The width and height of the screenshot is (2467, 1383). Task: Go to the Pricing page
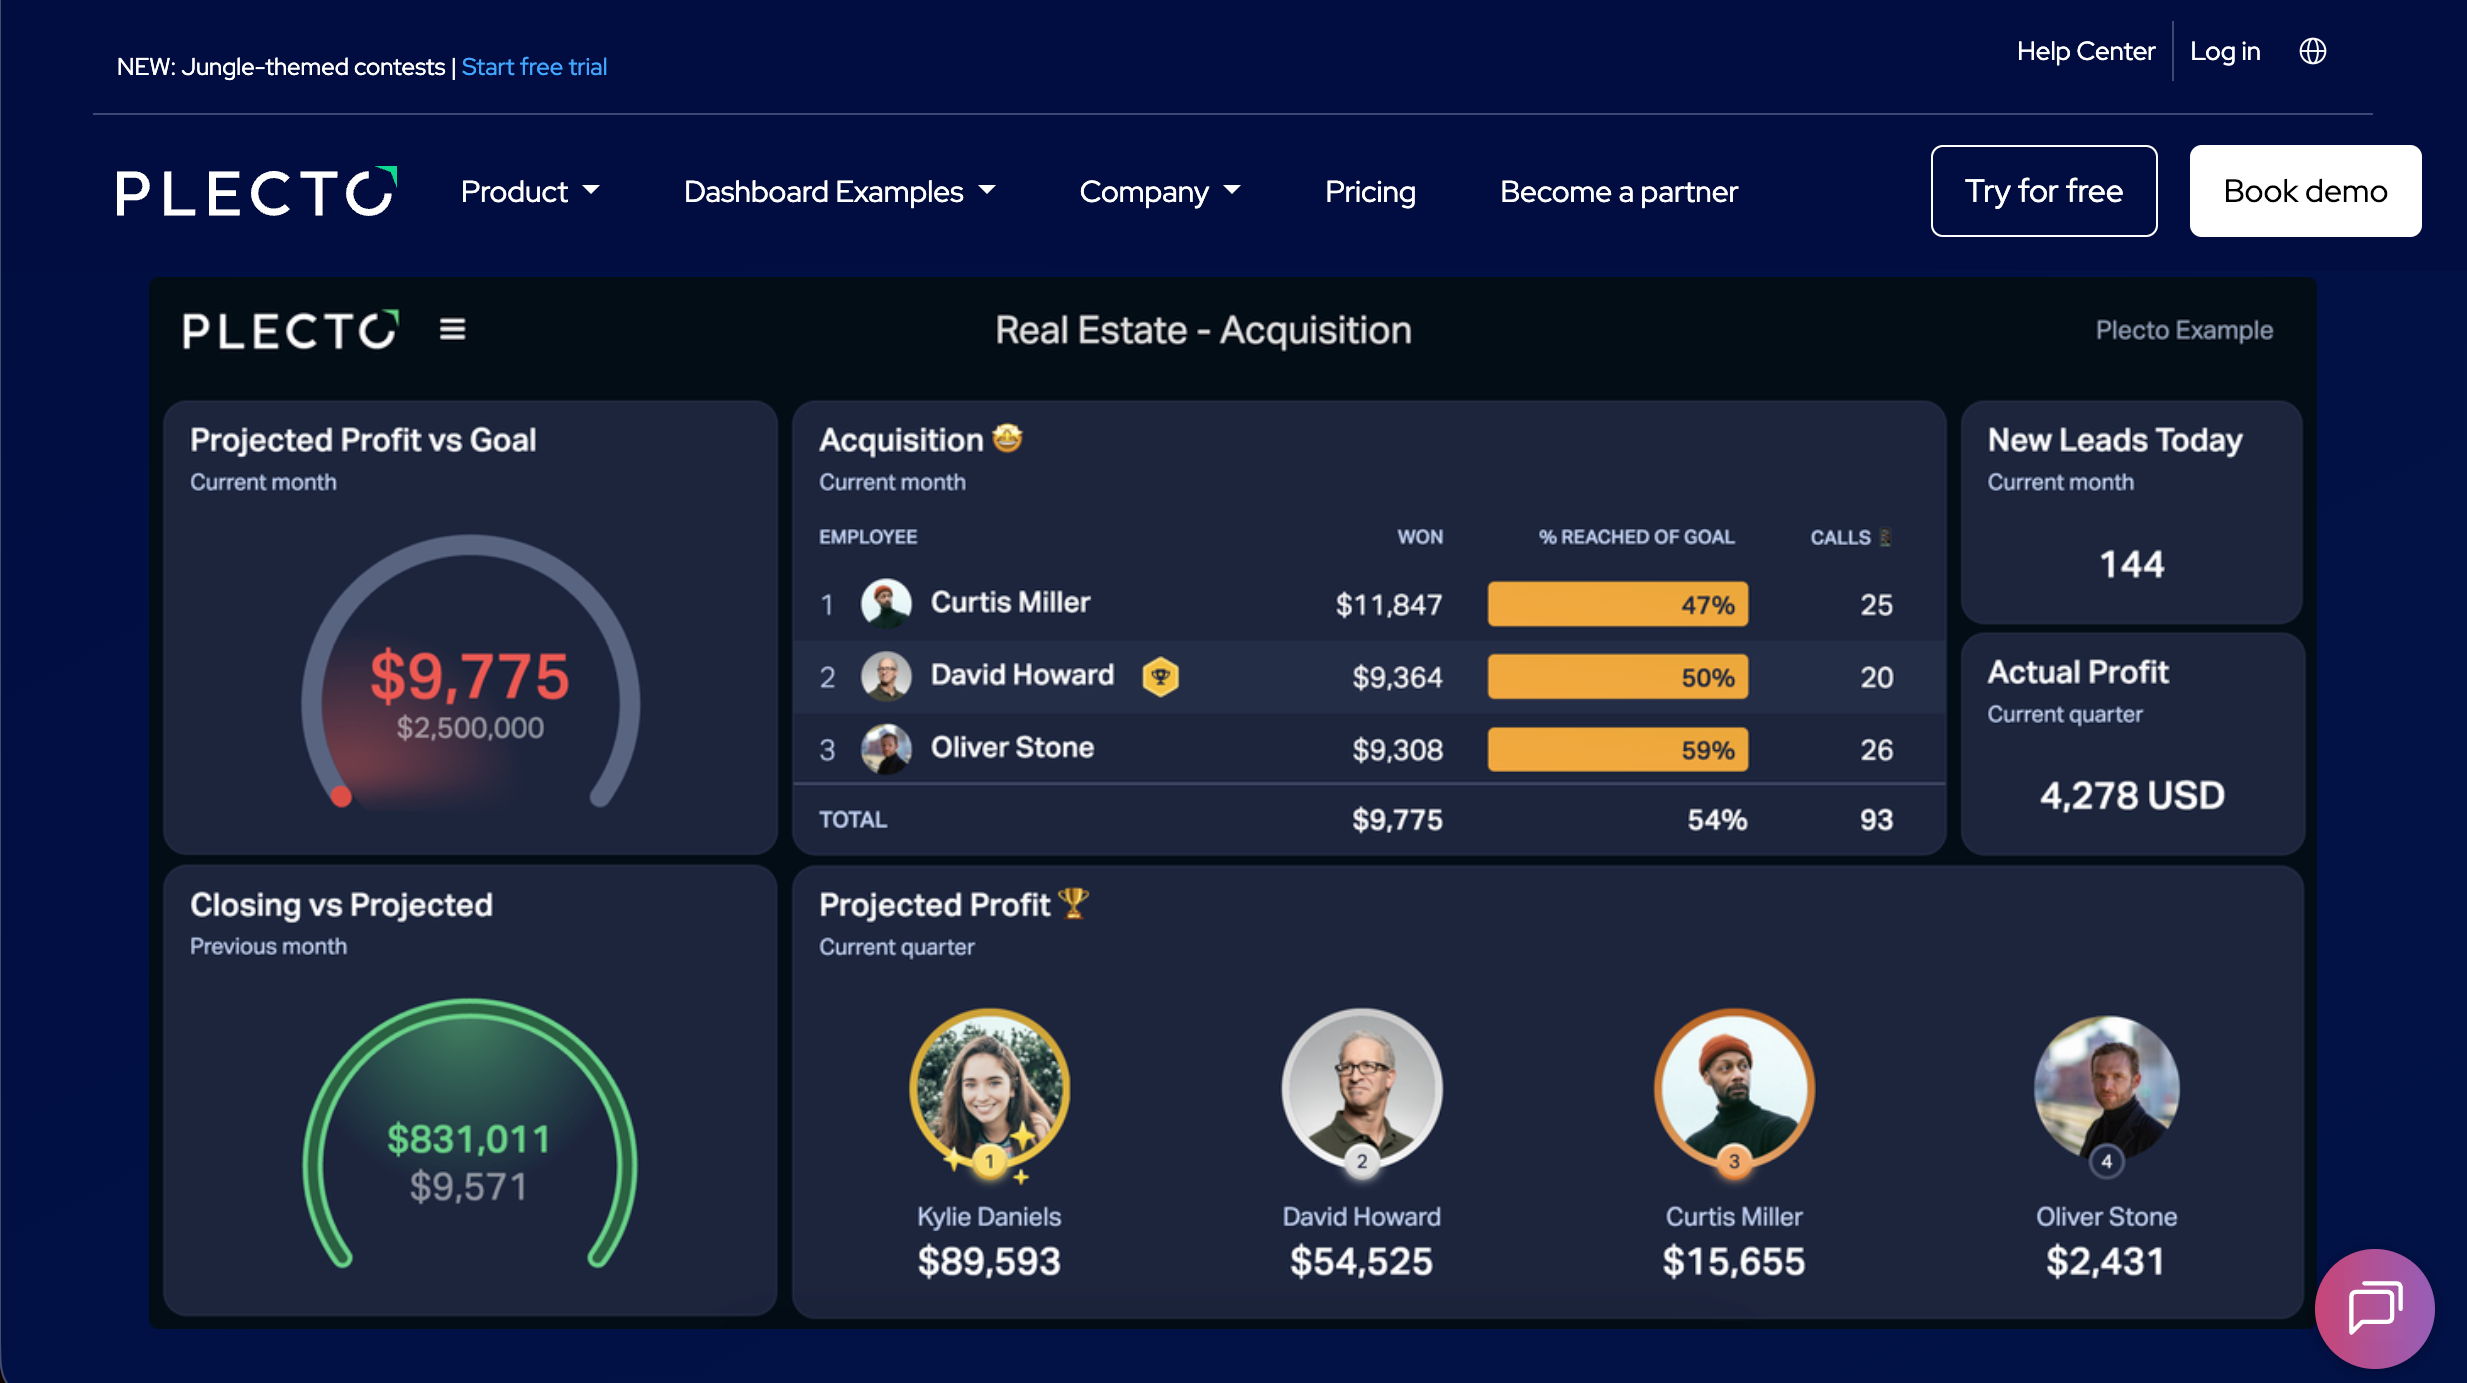click(x=1369, y=191)
